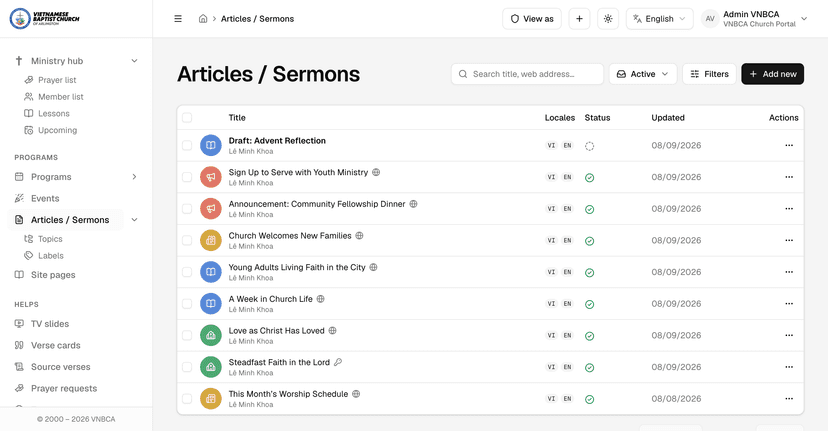
Task: Toggle the sidebar hamburger menu icon
Action: (178, 18)
